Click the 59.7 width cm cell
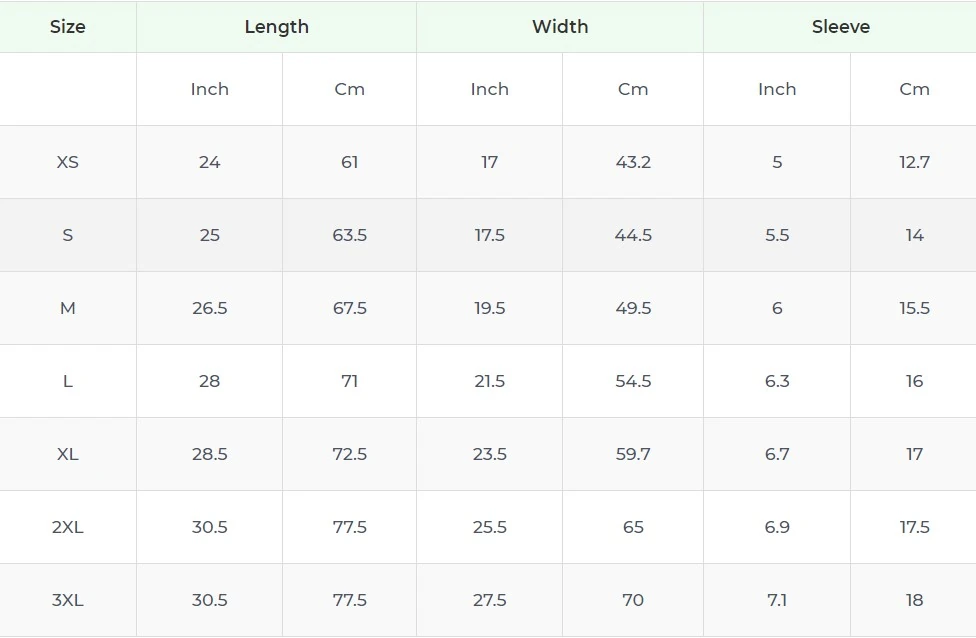Viewport: 976px width, 638px height. click(633, 454)
